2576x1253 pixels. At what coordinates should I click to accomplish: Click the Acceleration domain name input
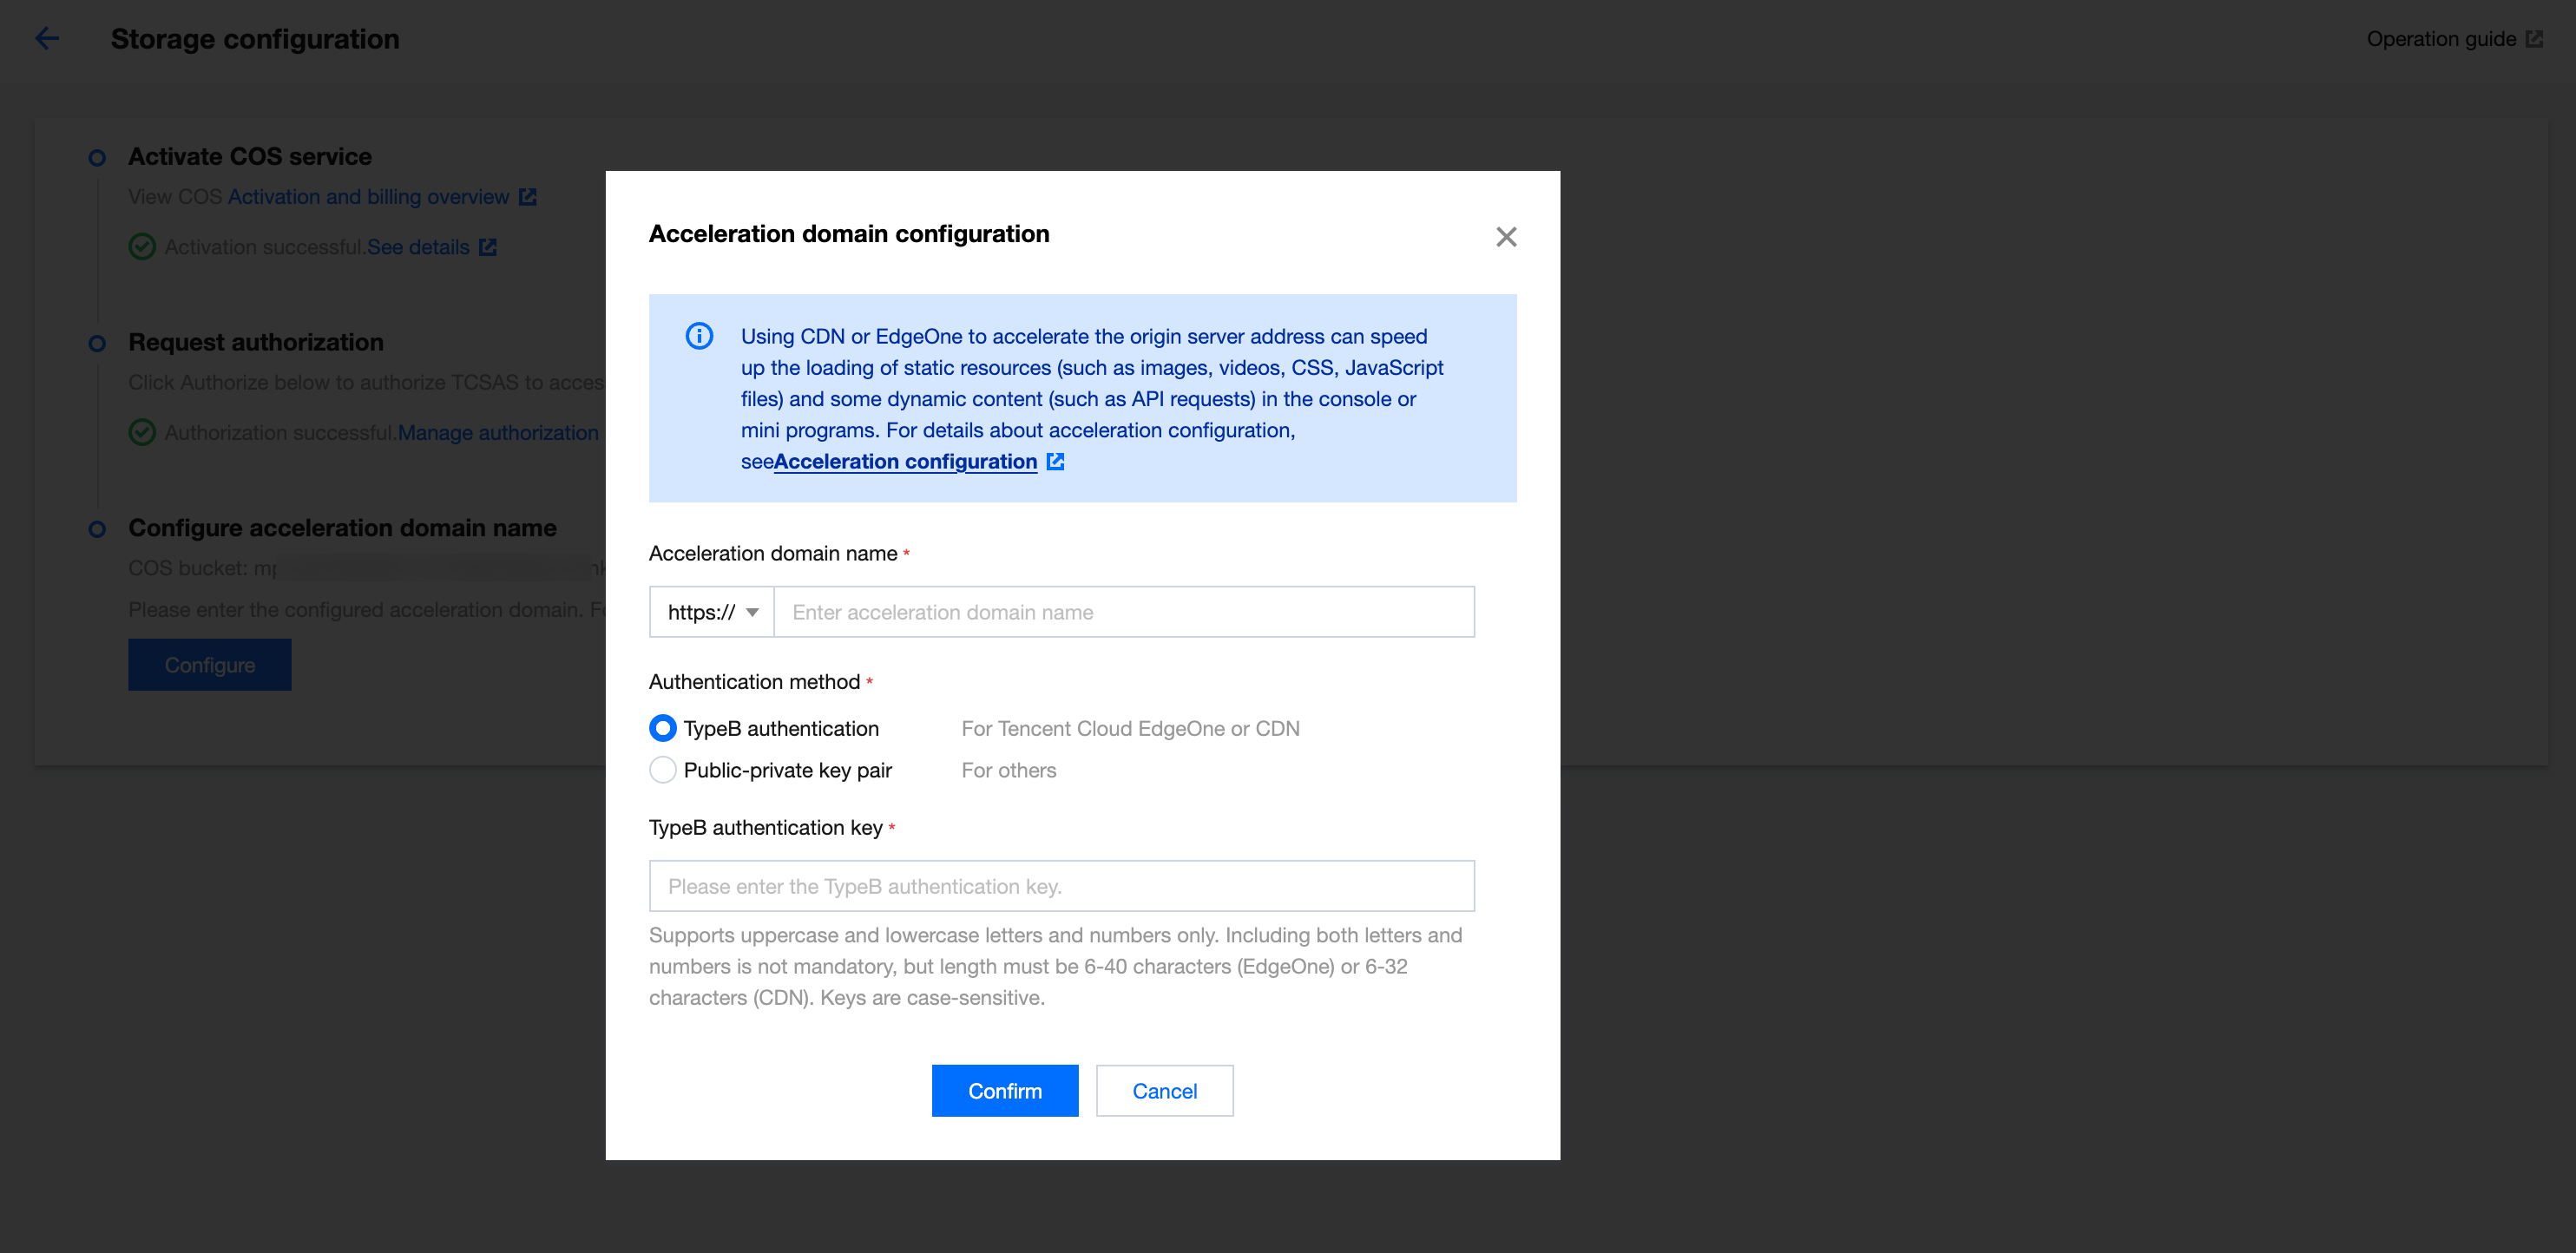(x=1123, y=612)
